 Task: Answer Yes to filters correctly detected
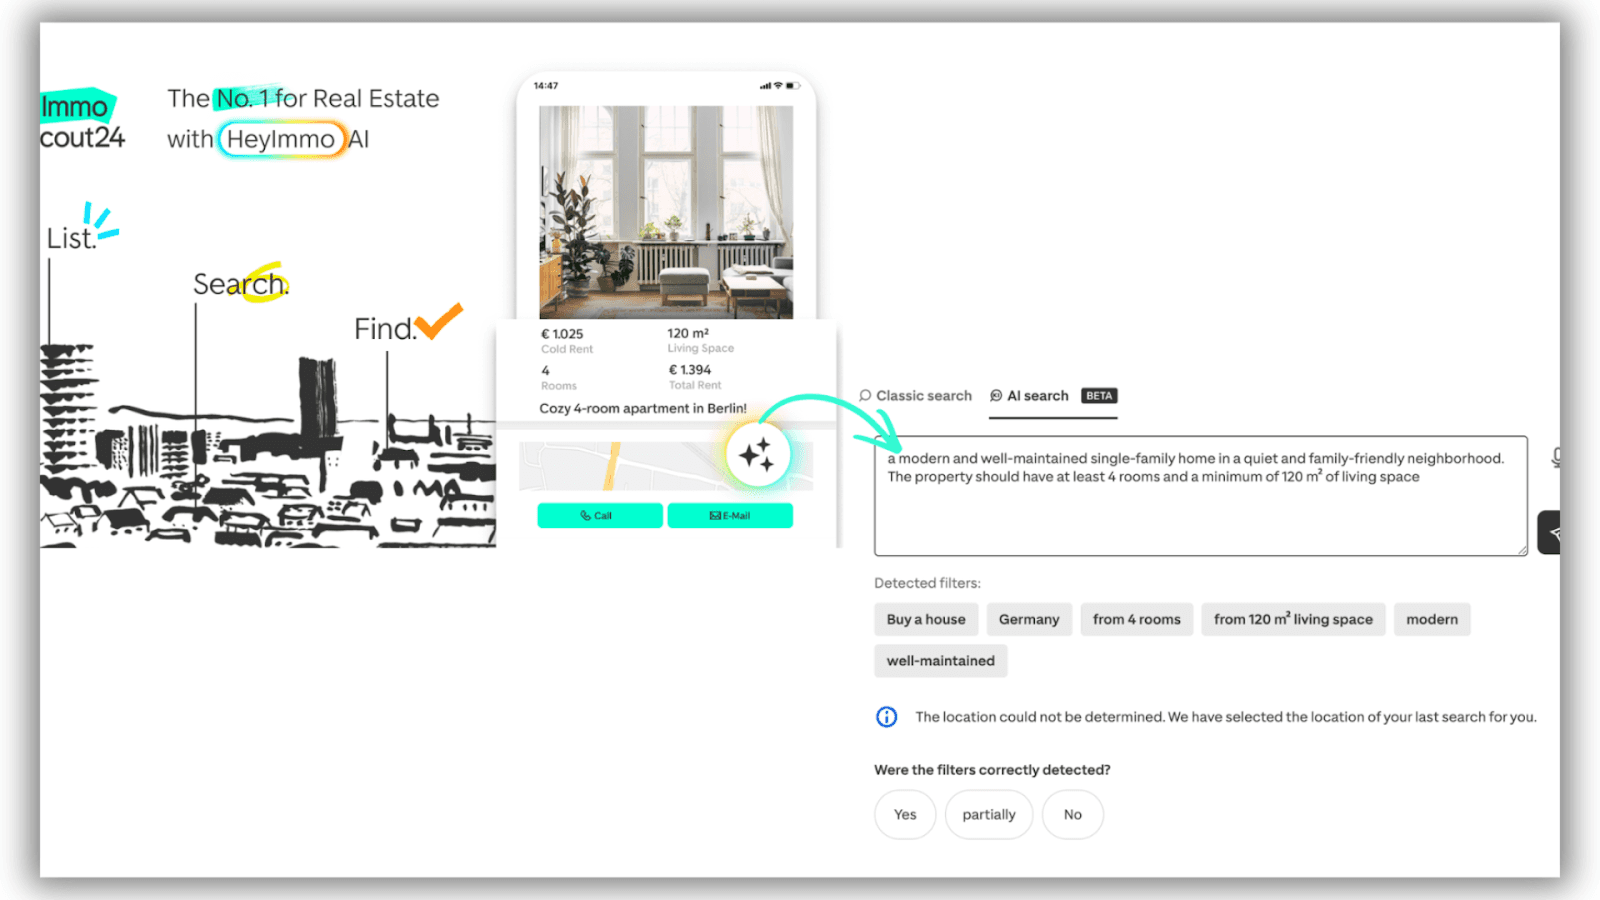[x=905, y=815]
